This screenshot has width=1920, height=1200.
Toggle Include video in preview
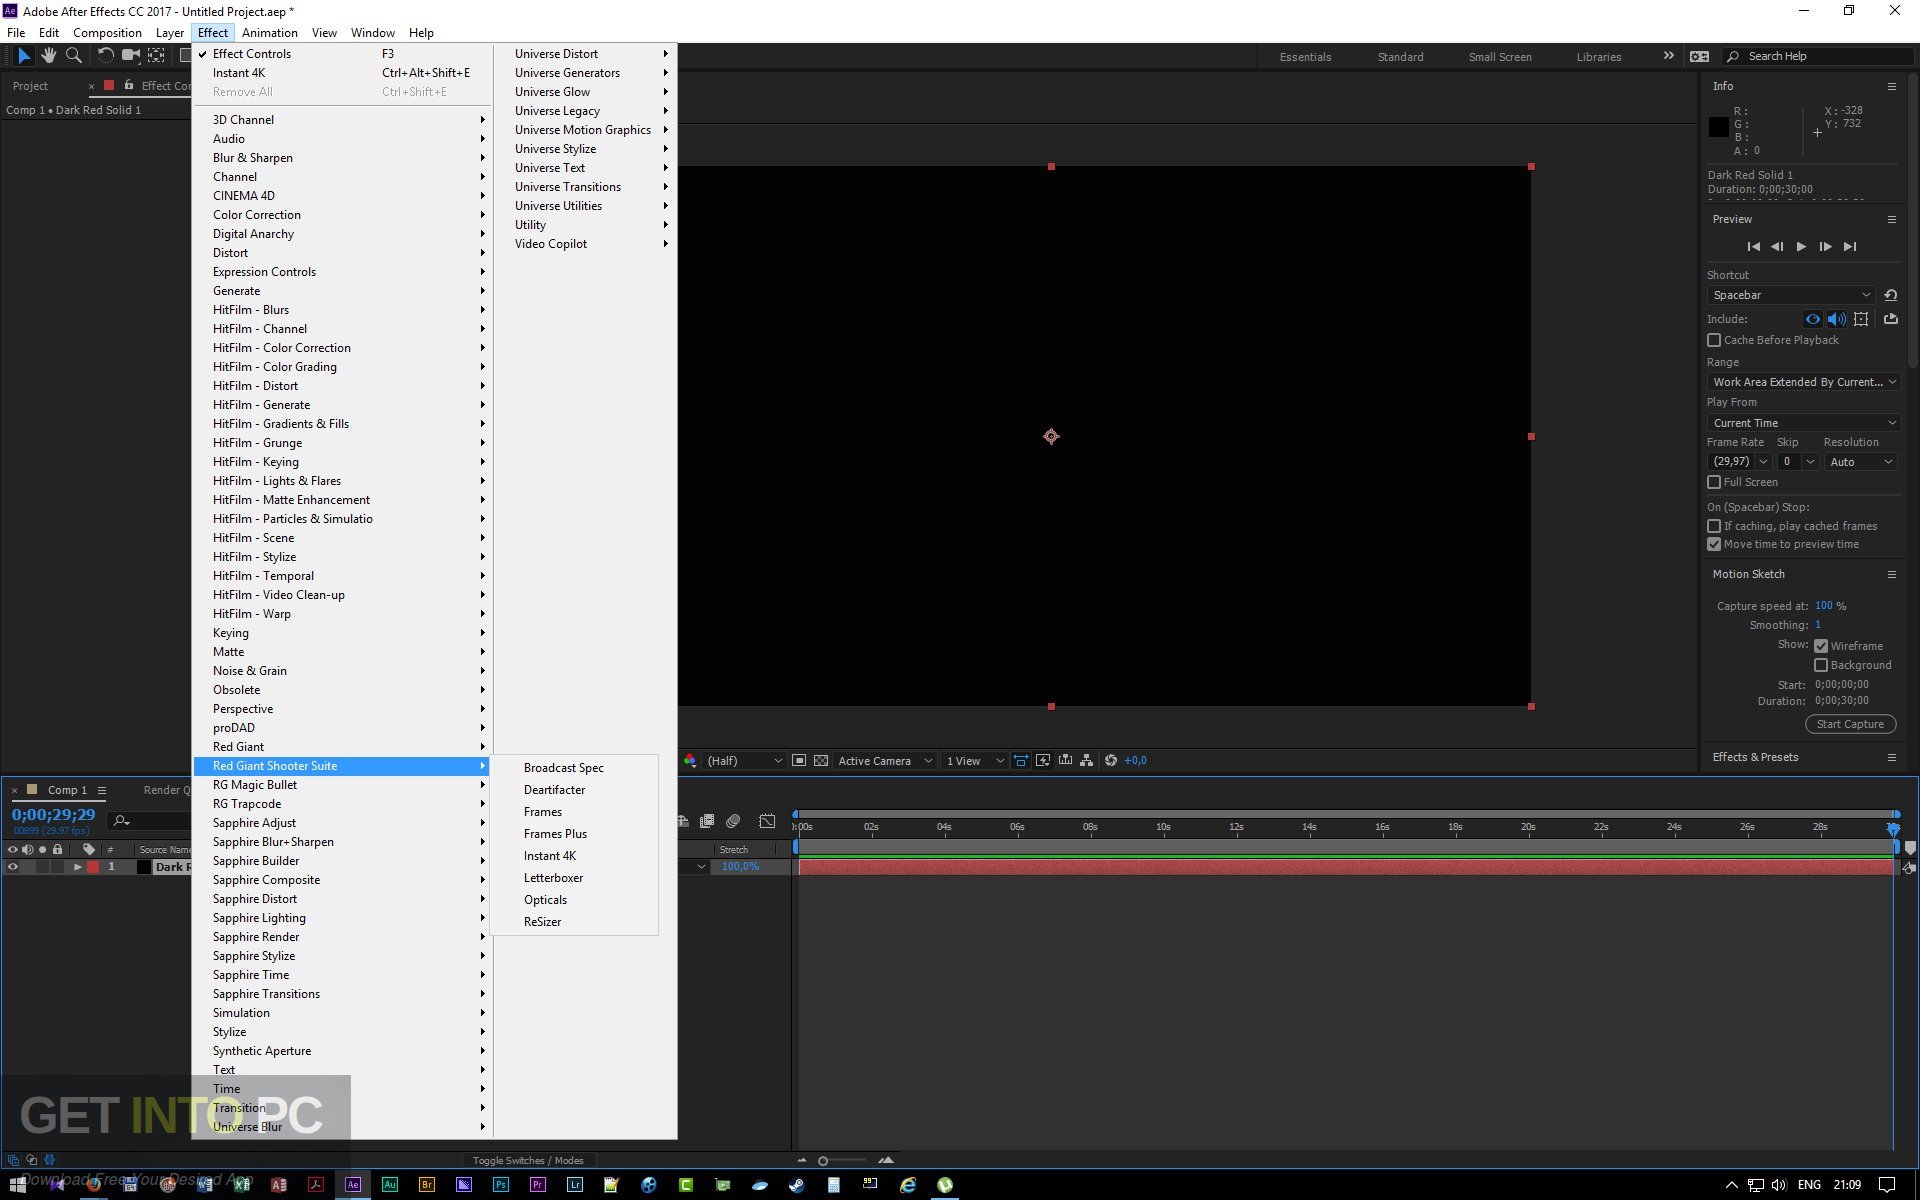click(x=1812, y=320)
